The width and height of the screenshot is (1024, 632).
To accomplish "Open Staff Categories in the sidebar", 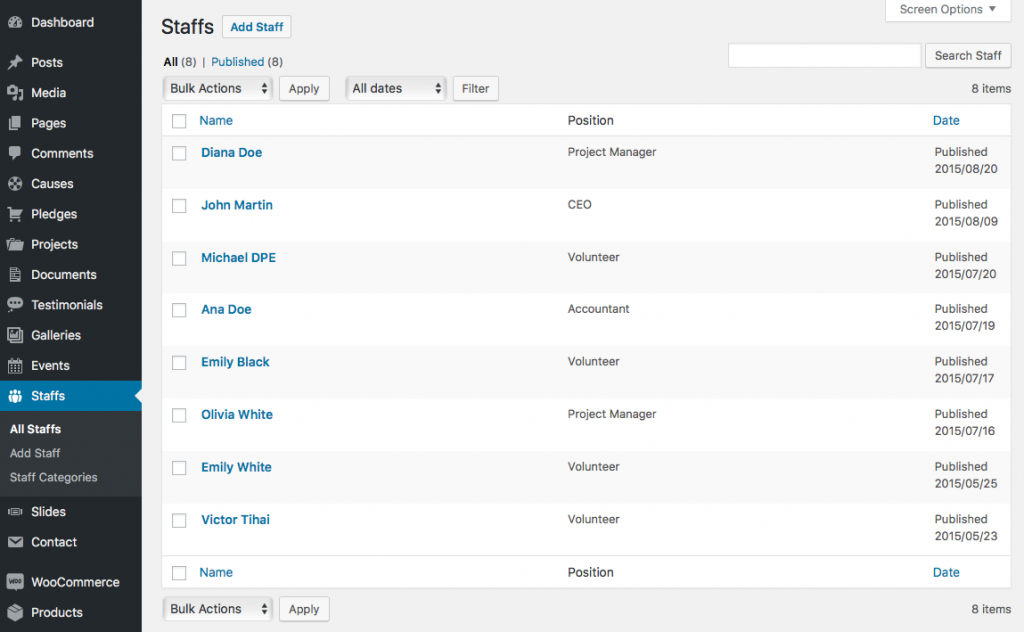I will click(x=52, y=477).
